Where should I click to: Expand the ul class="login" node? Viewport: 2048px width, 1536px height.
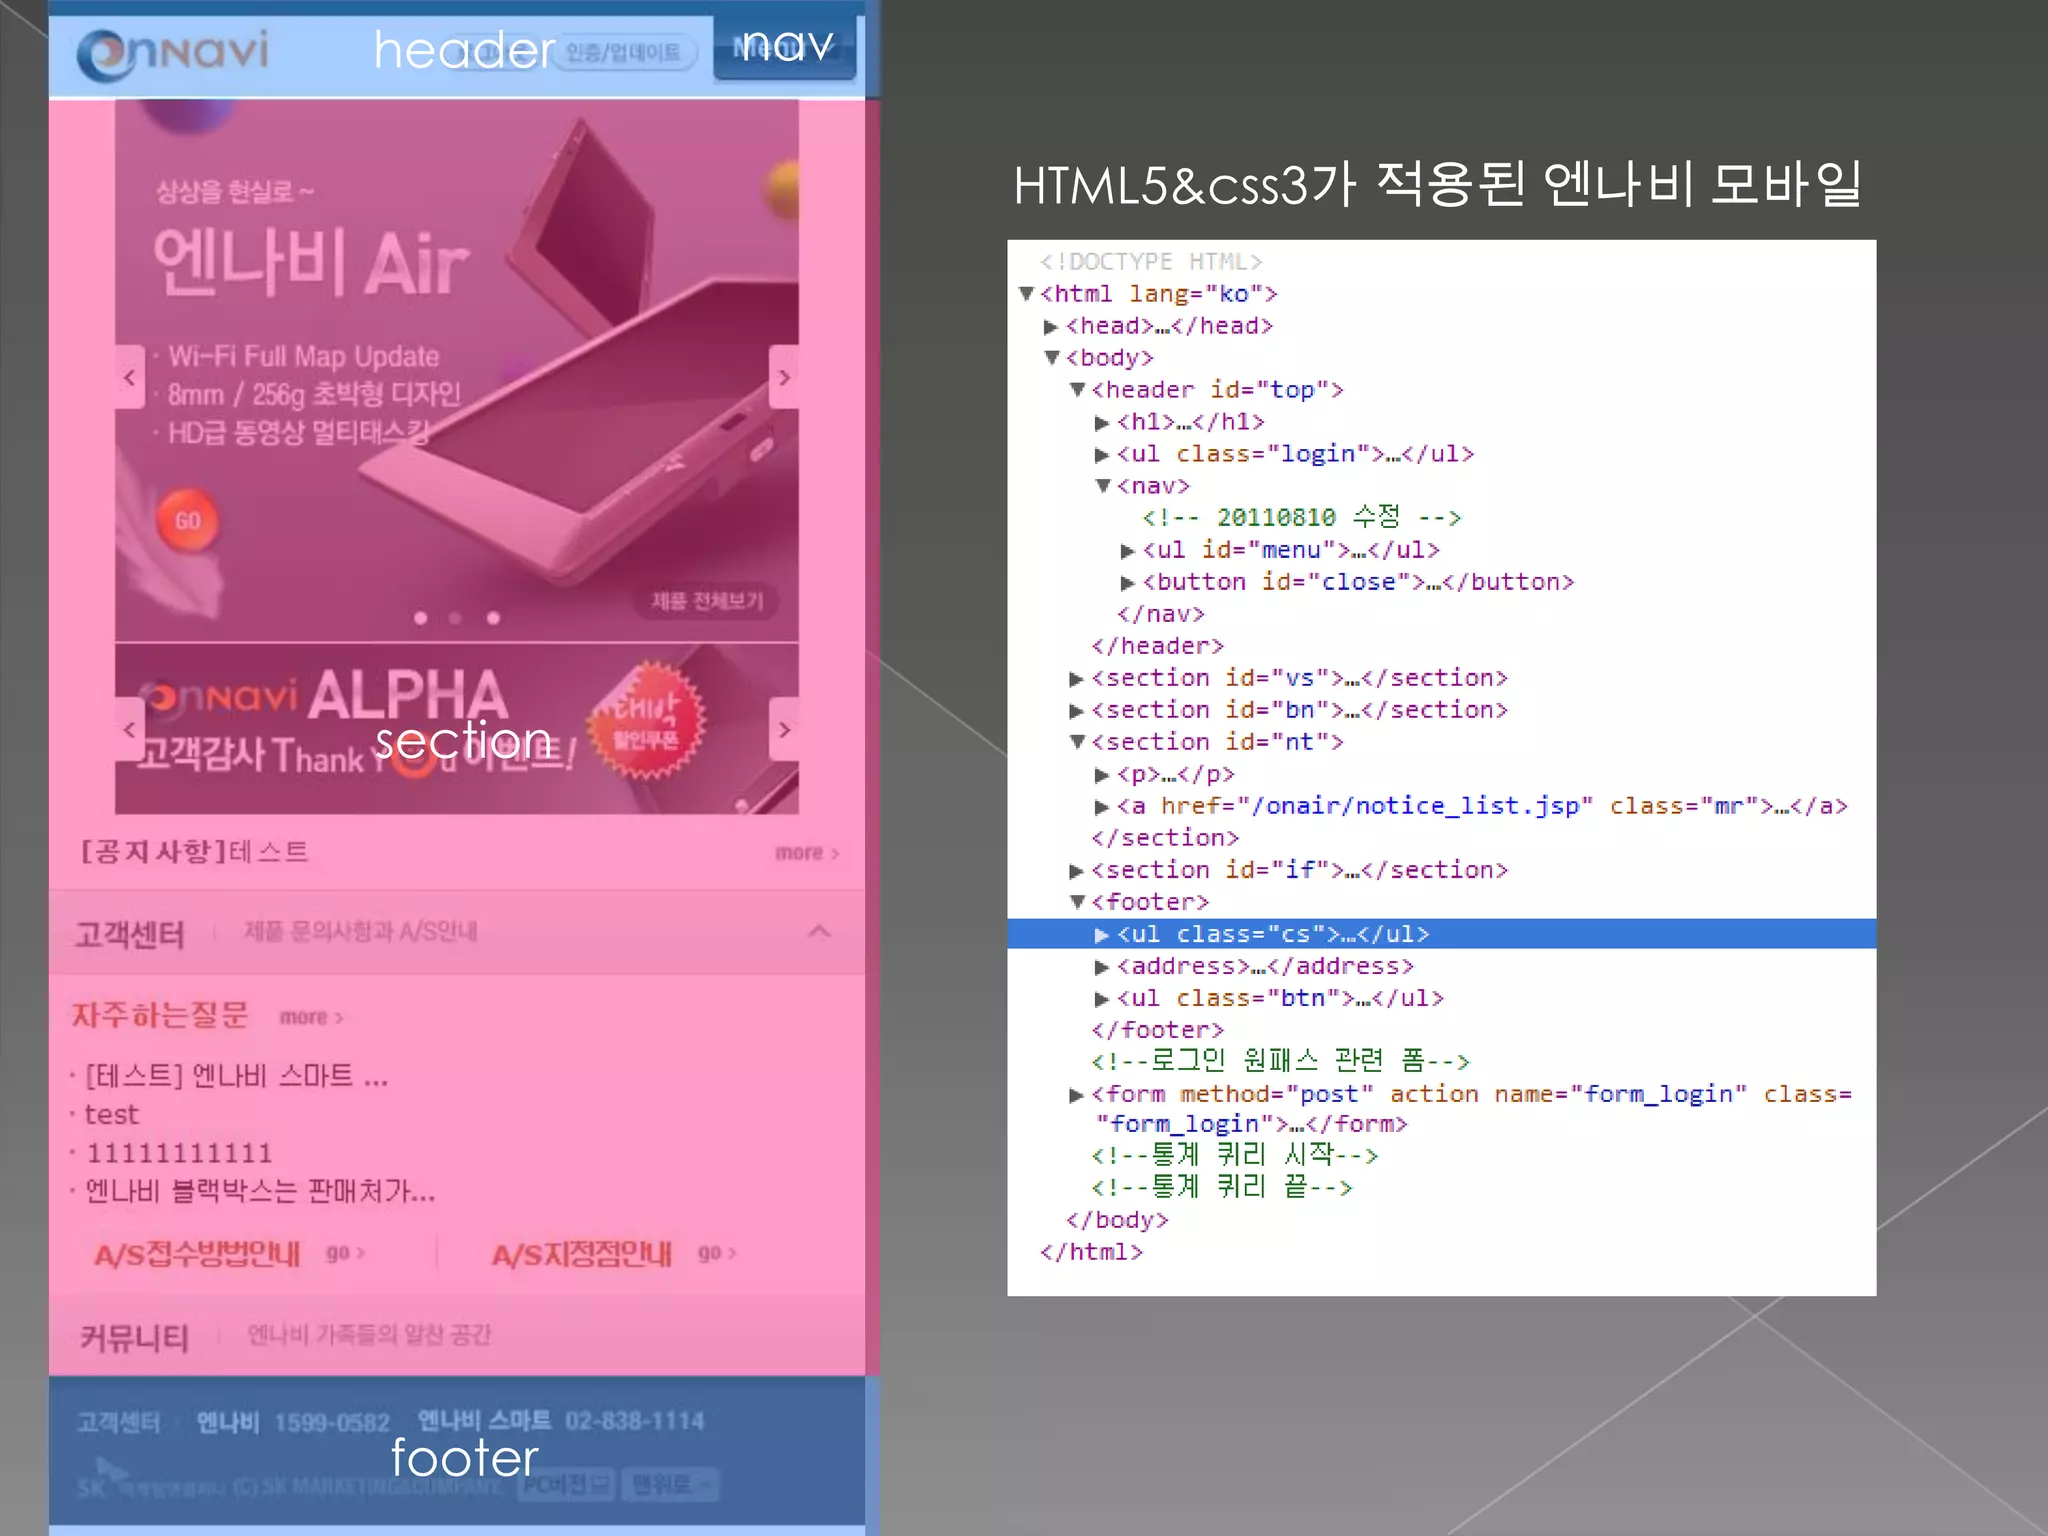coord(1102,455)
